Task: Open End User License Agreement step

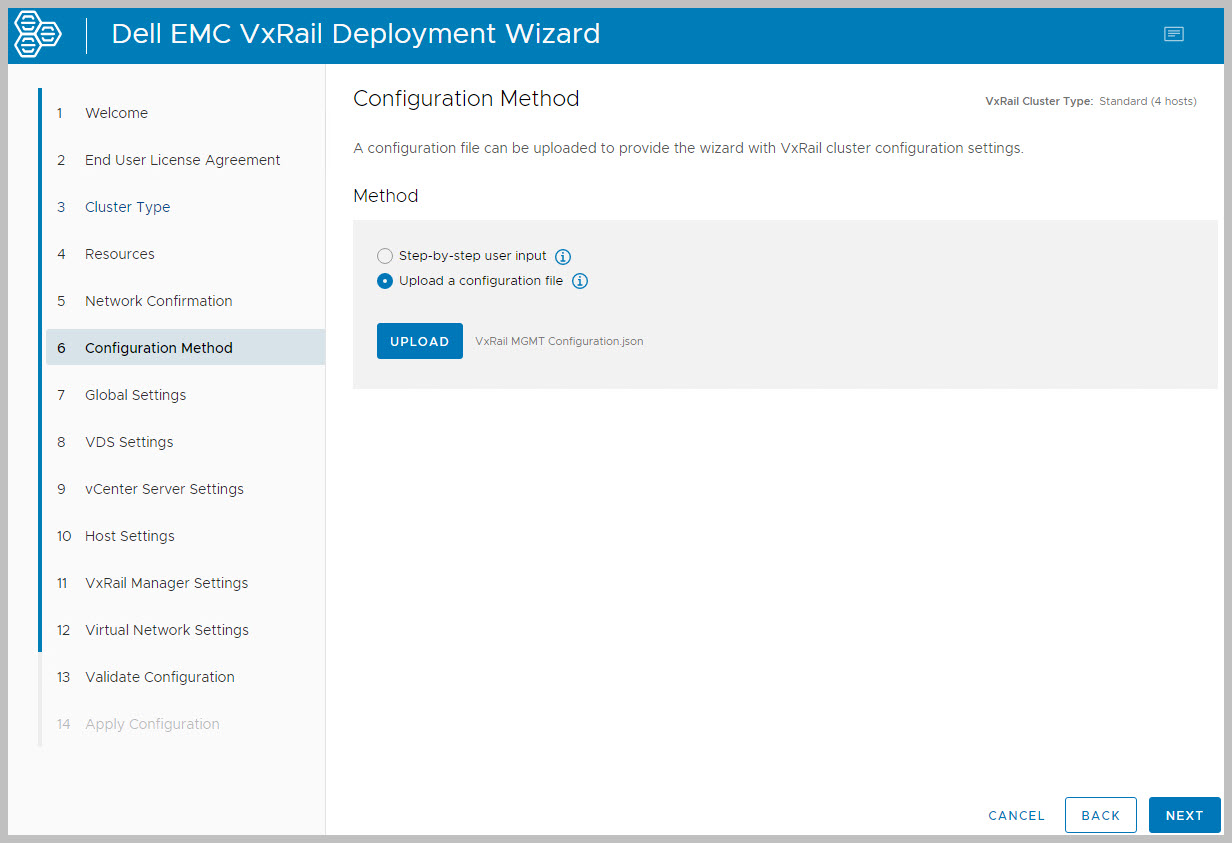Action: 182,160
